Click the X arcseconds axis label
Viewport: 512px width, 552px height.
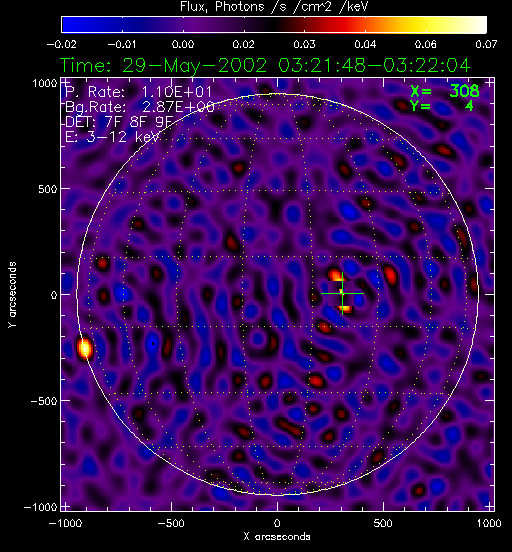coord(277,537)
